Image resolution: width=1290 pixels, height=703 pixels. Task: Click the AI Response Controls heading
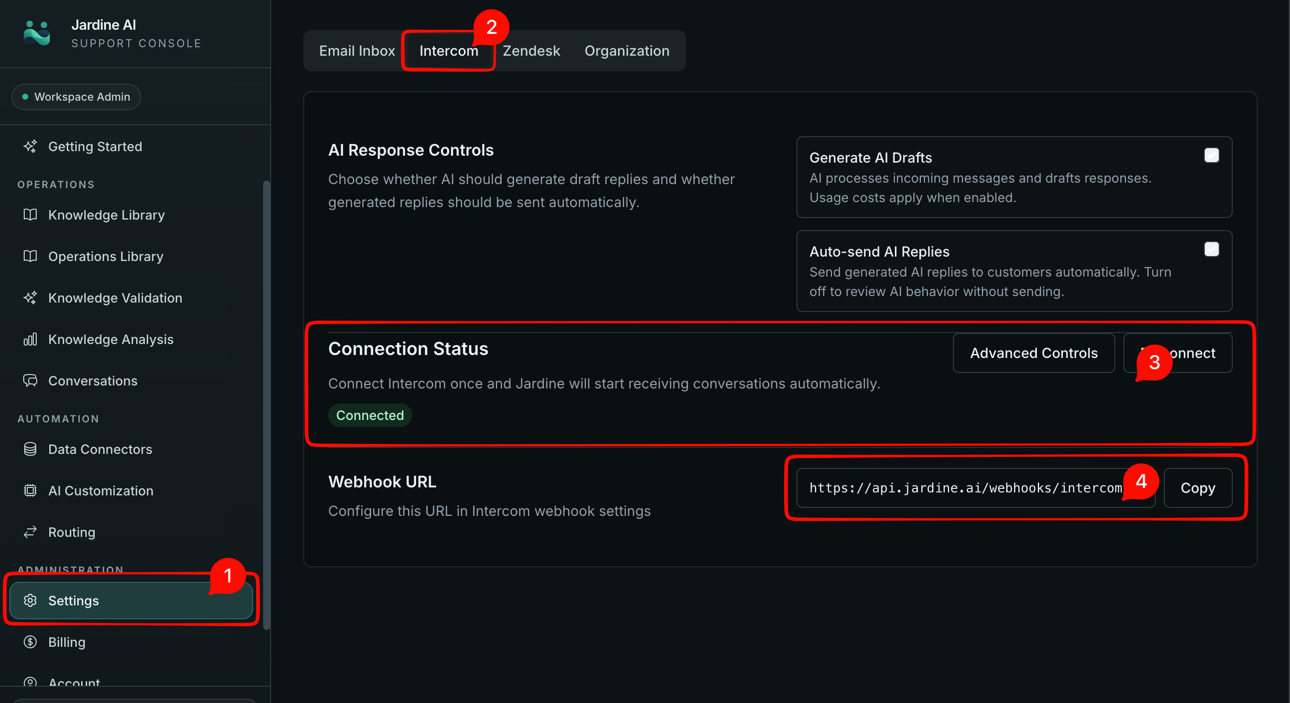411,150
